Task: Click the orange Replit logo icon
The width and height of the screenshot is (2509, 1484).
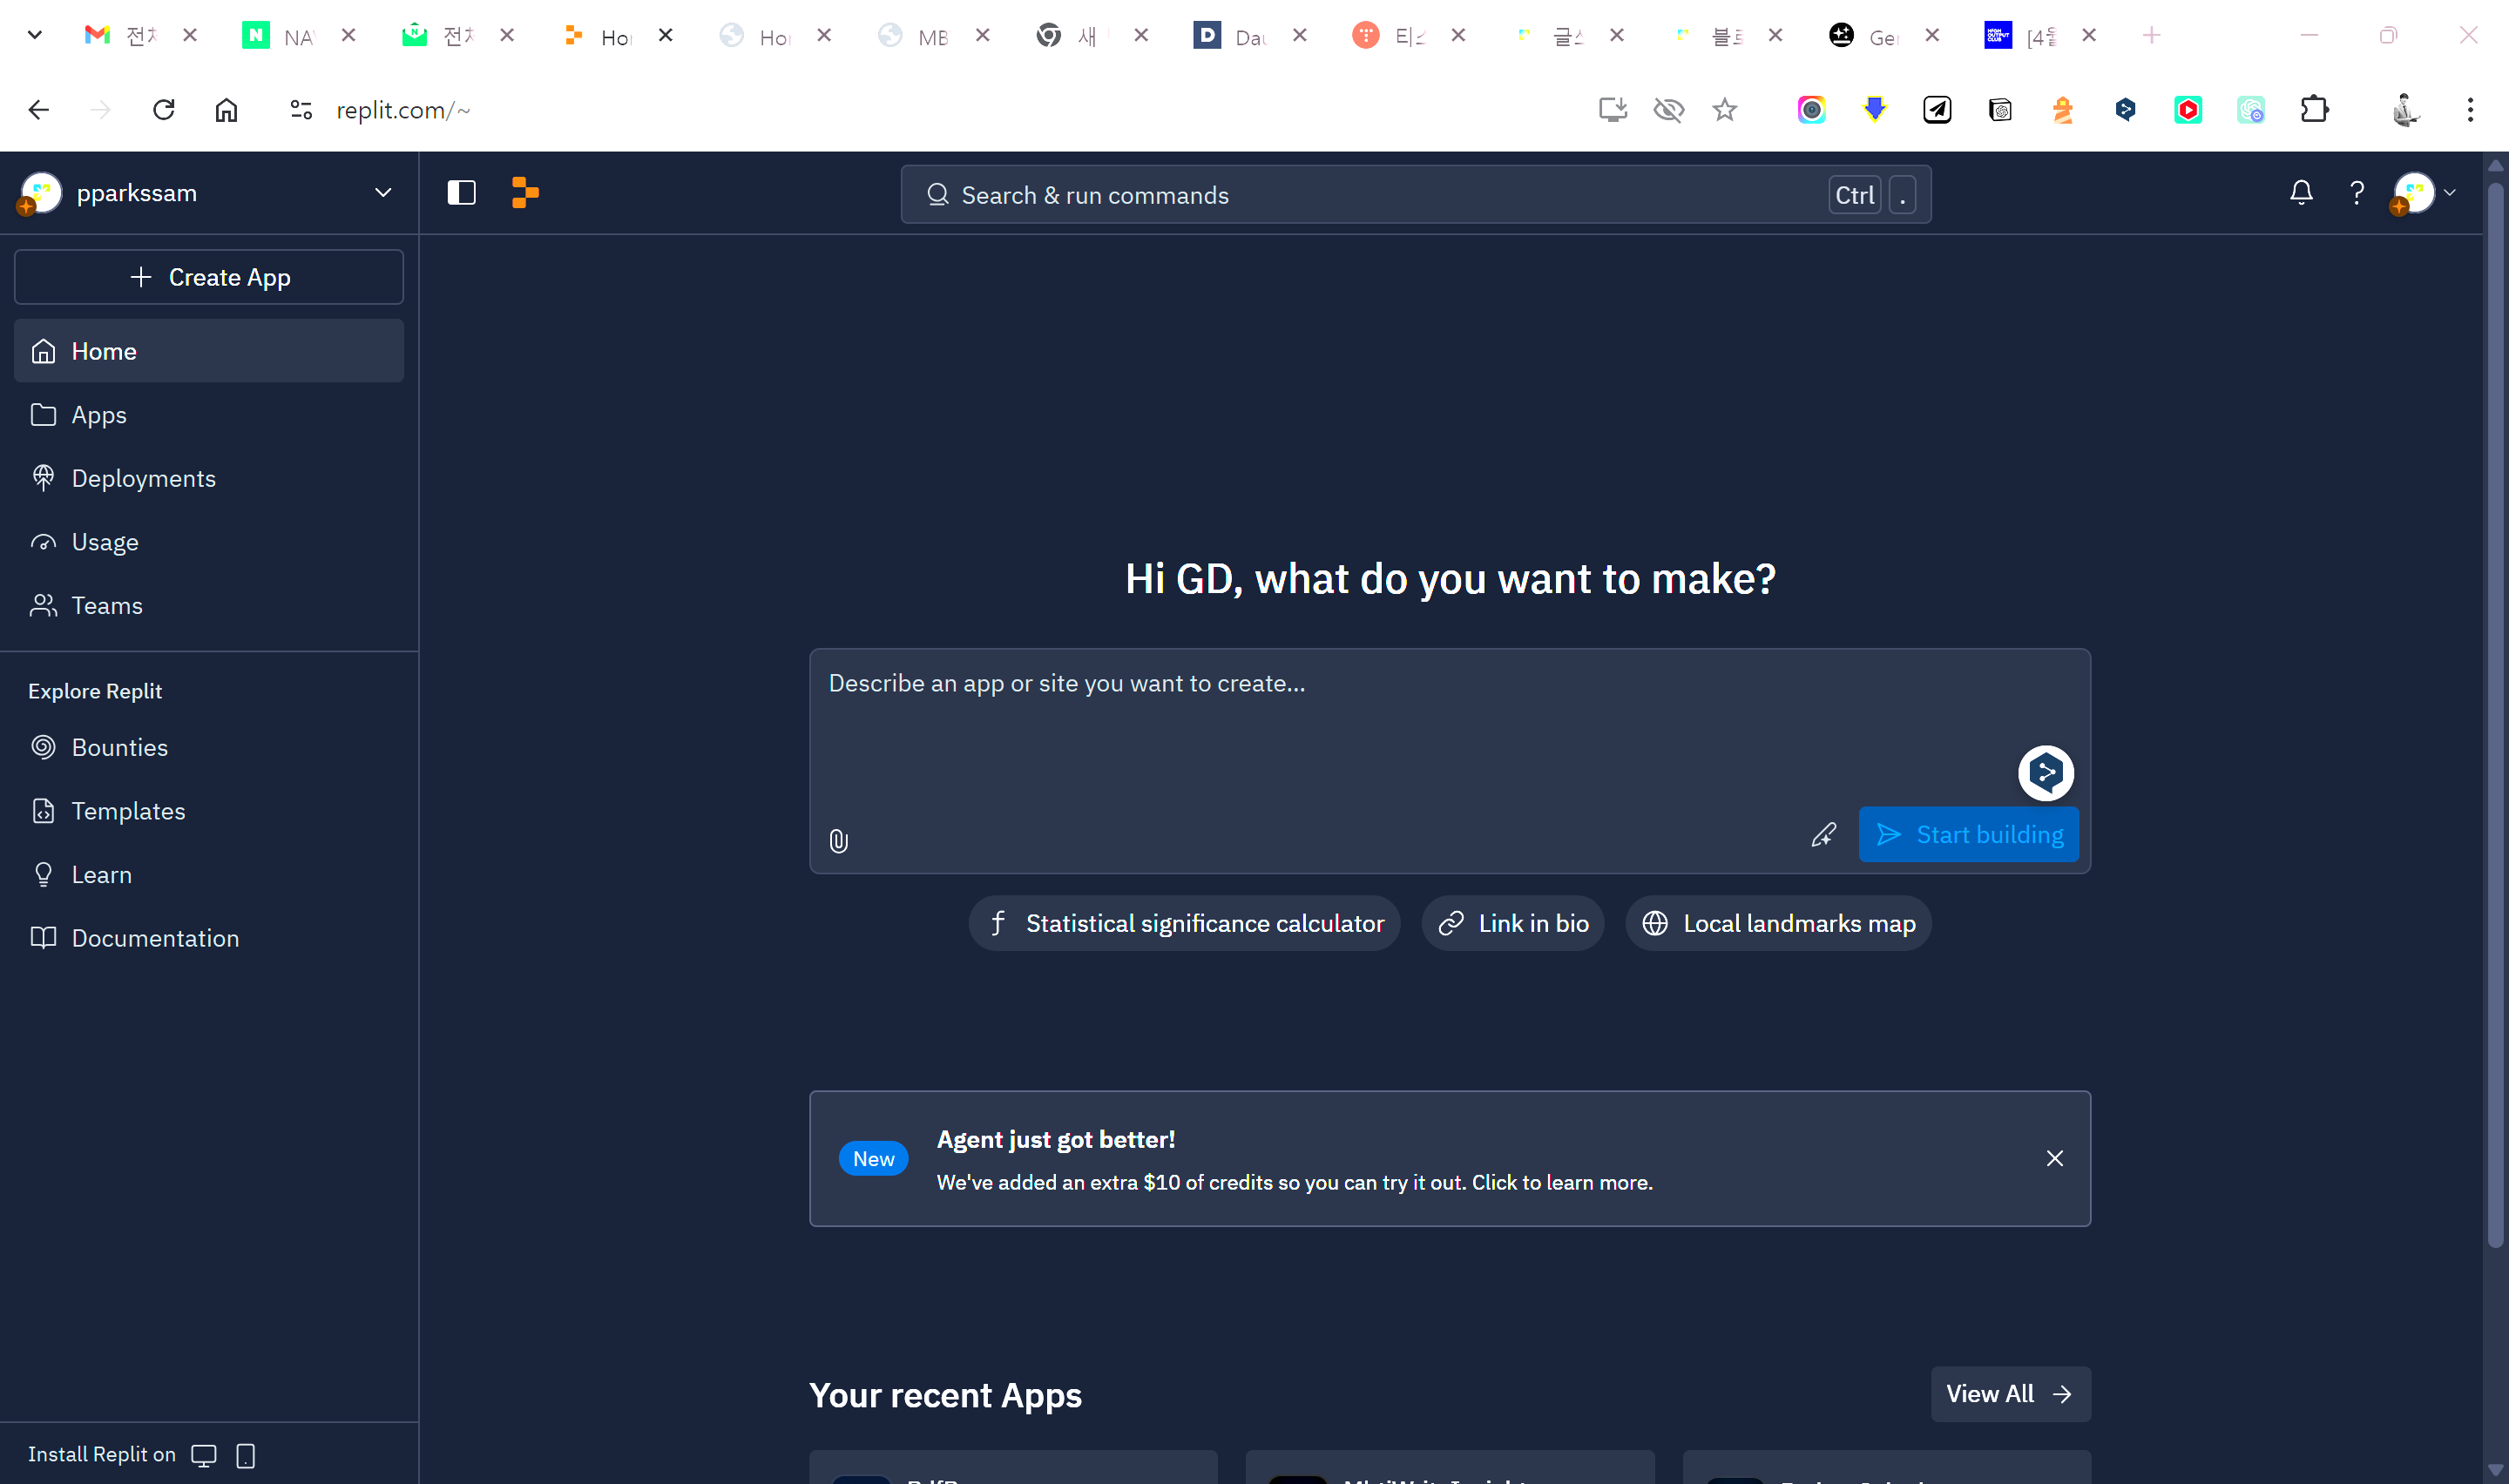Action: point(525,192)
